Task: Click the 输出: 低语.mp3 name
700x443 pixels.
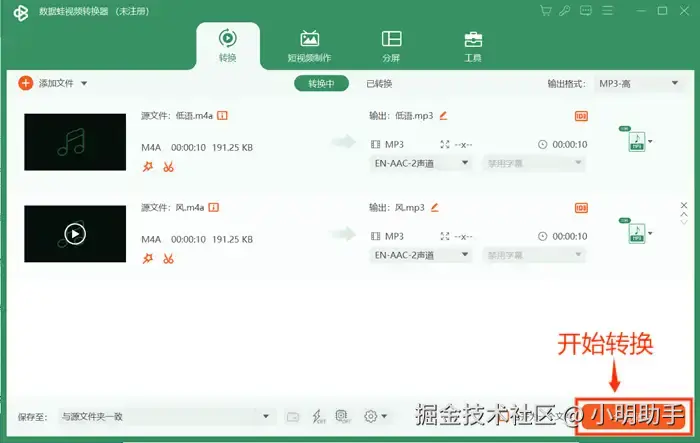Action: tap(401, 116)
